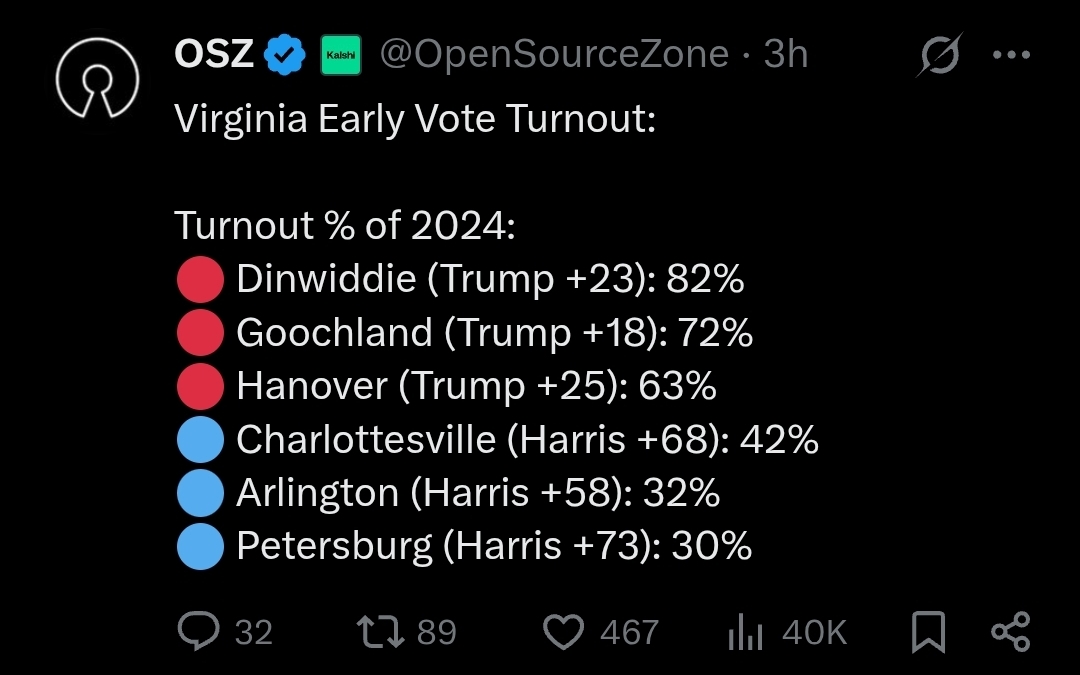Open the OSZ profile avatar
Screen dimensions: 1080x675
(x=97, y=78)
